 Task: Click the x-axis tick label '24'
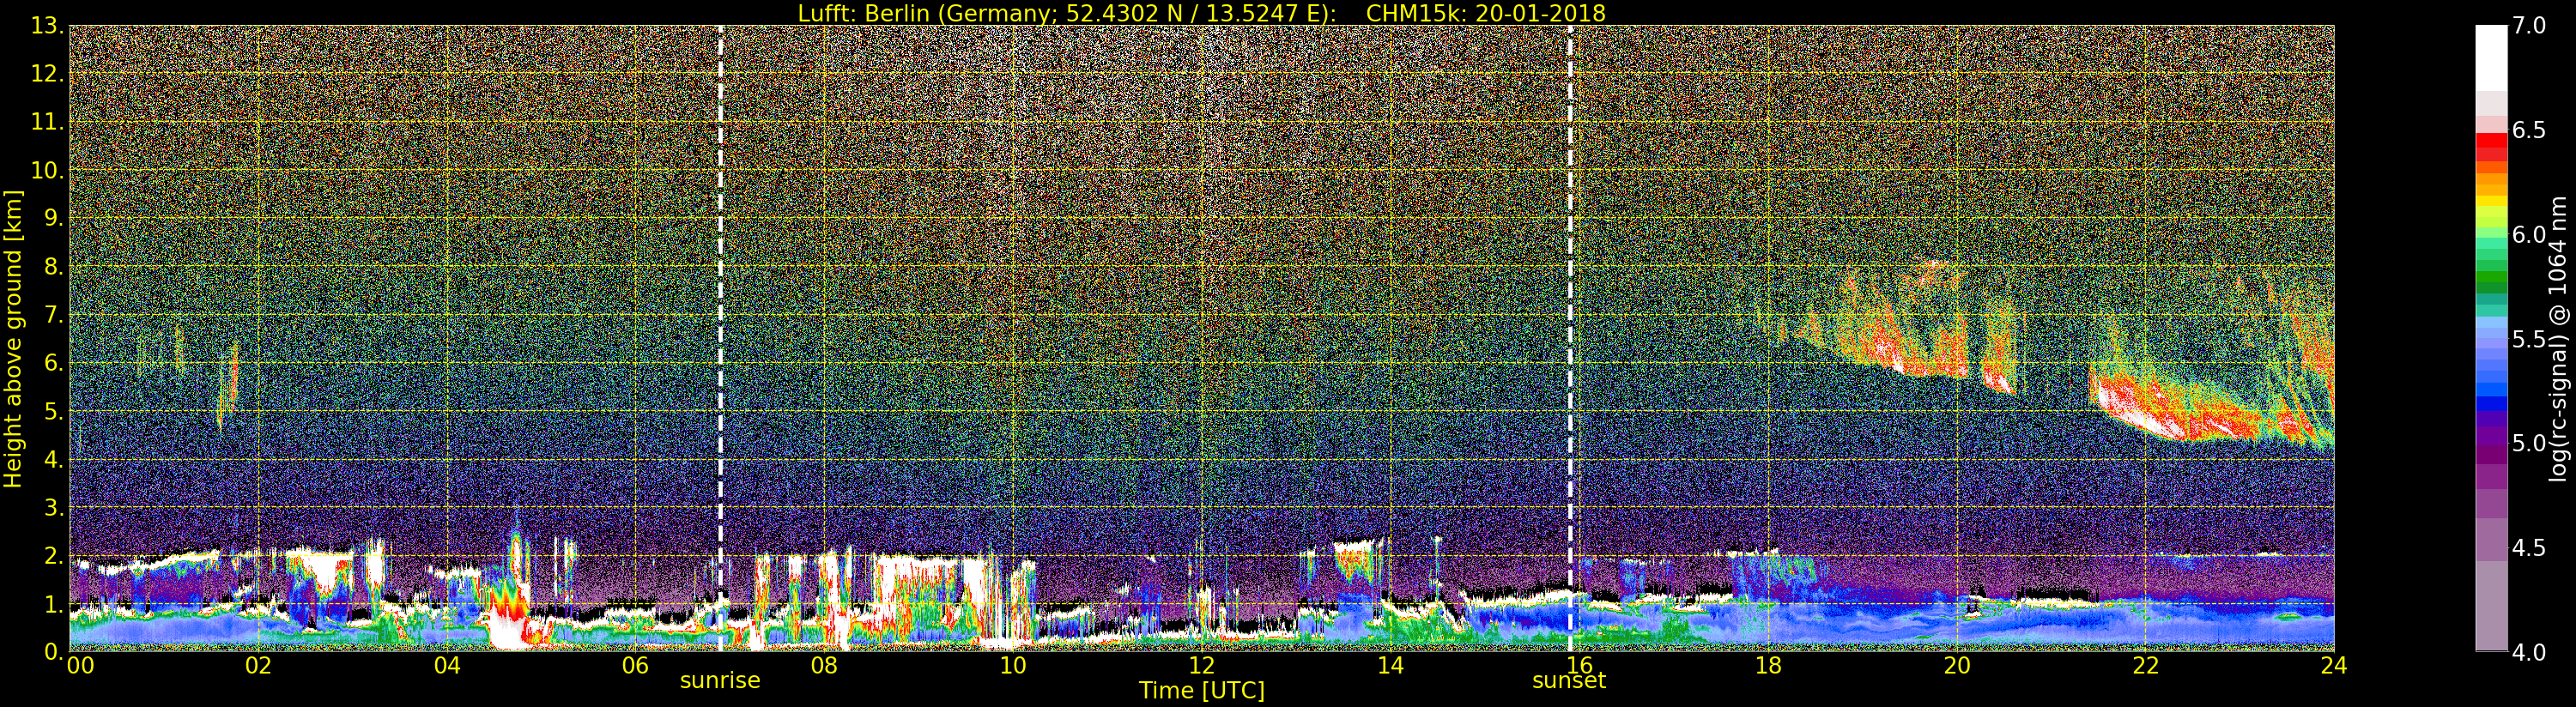2334,666
